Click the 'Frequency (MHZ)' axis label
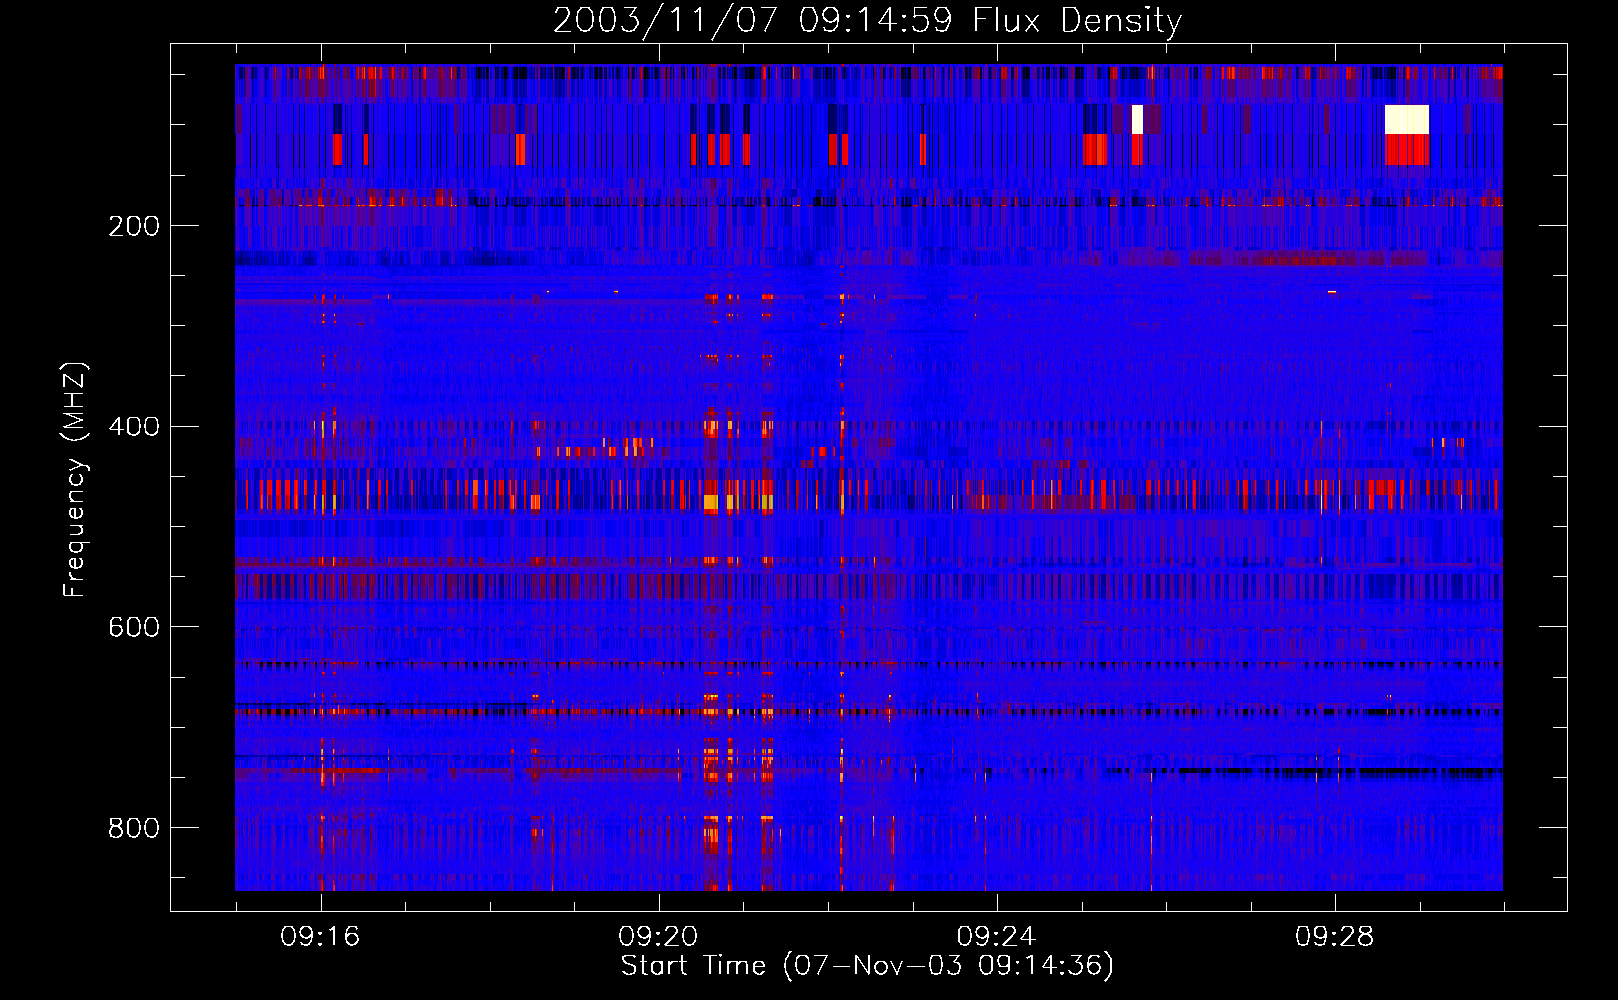The image size is (1618, 1000). (x=75, y=480)
